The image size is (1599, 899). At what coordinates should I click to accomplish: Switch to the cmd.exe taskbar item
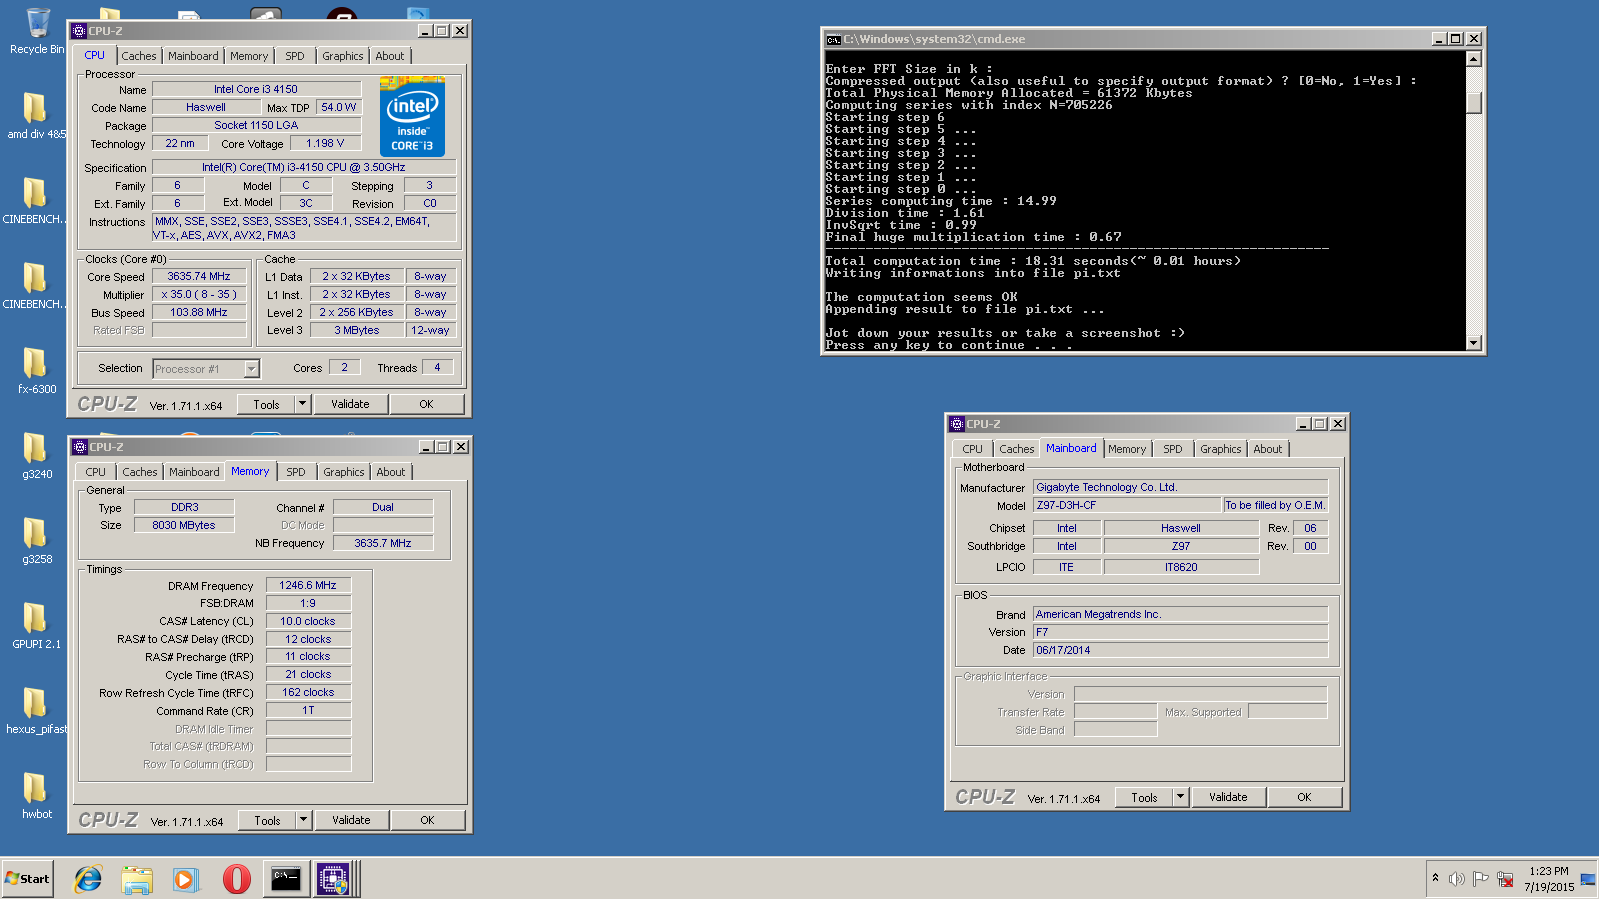pos(286,879)
